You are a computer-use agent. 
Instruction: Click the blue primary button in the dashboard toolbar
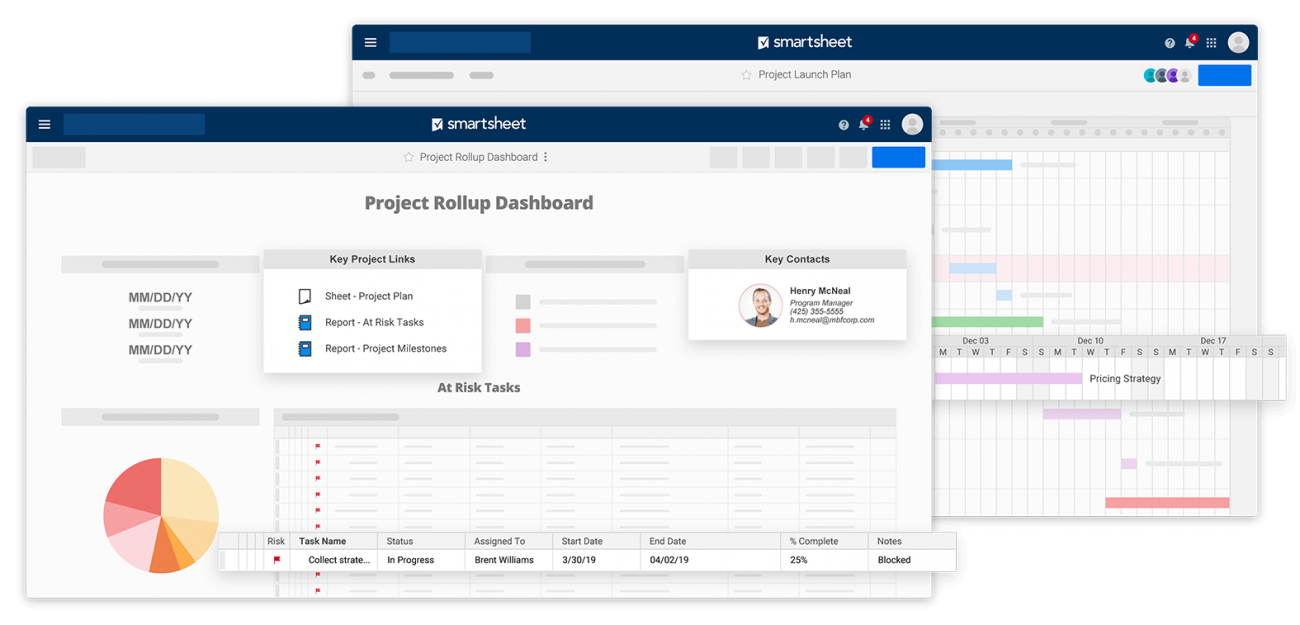[898, 157]
